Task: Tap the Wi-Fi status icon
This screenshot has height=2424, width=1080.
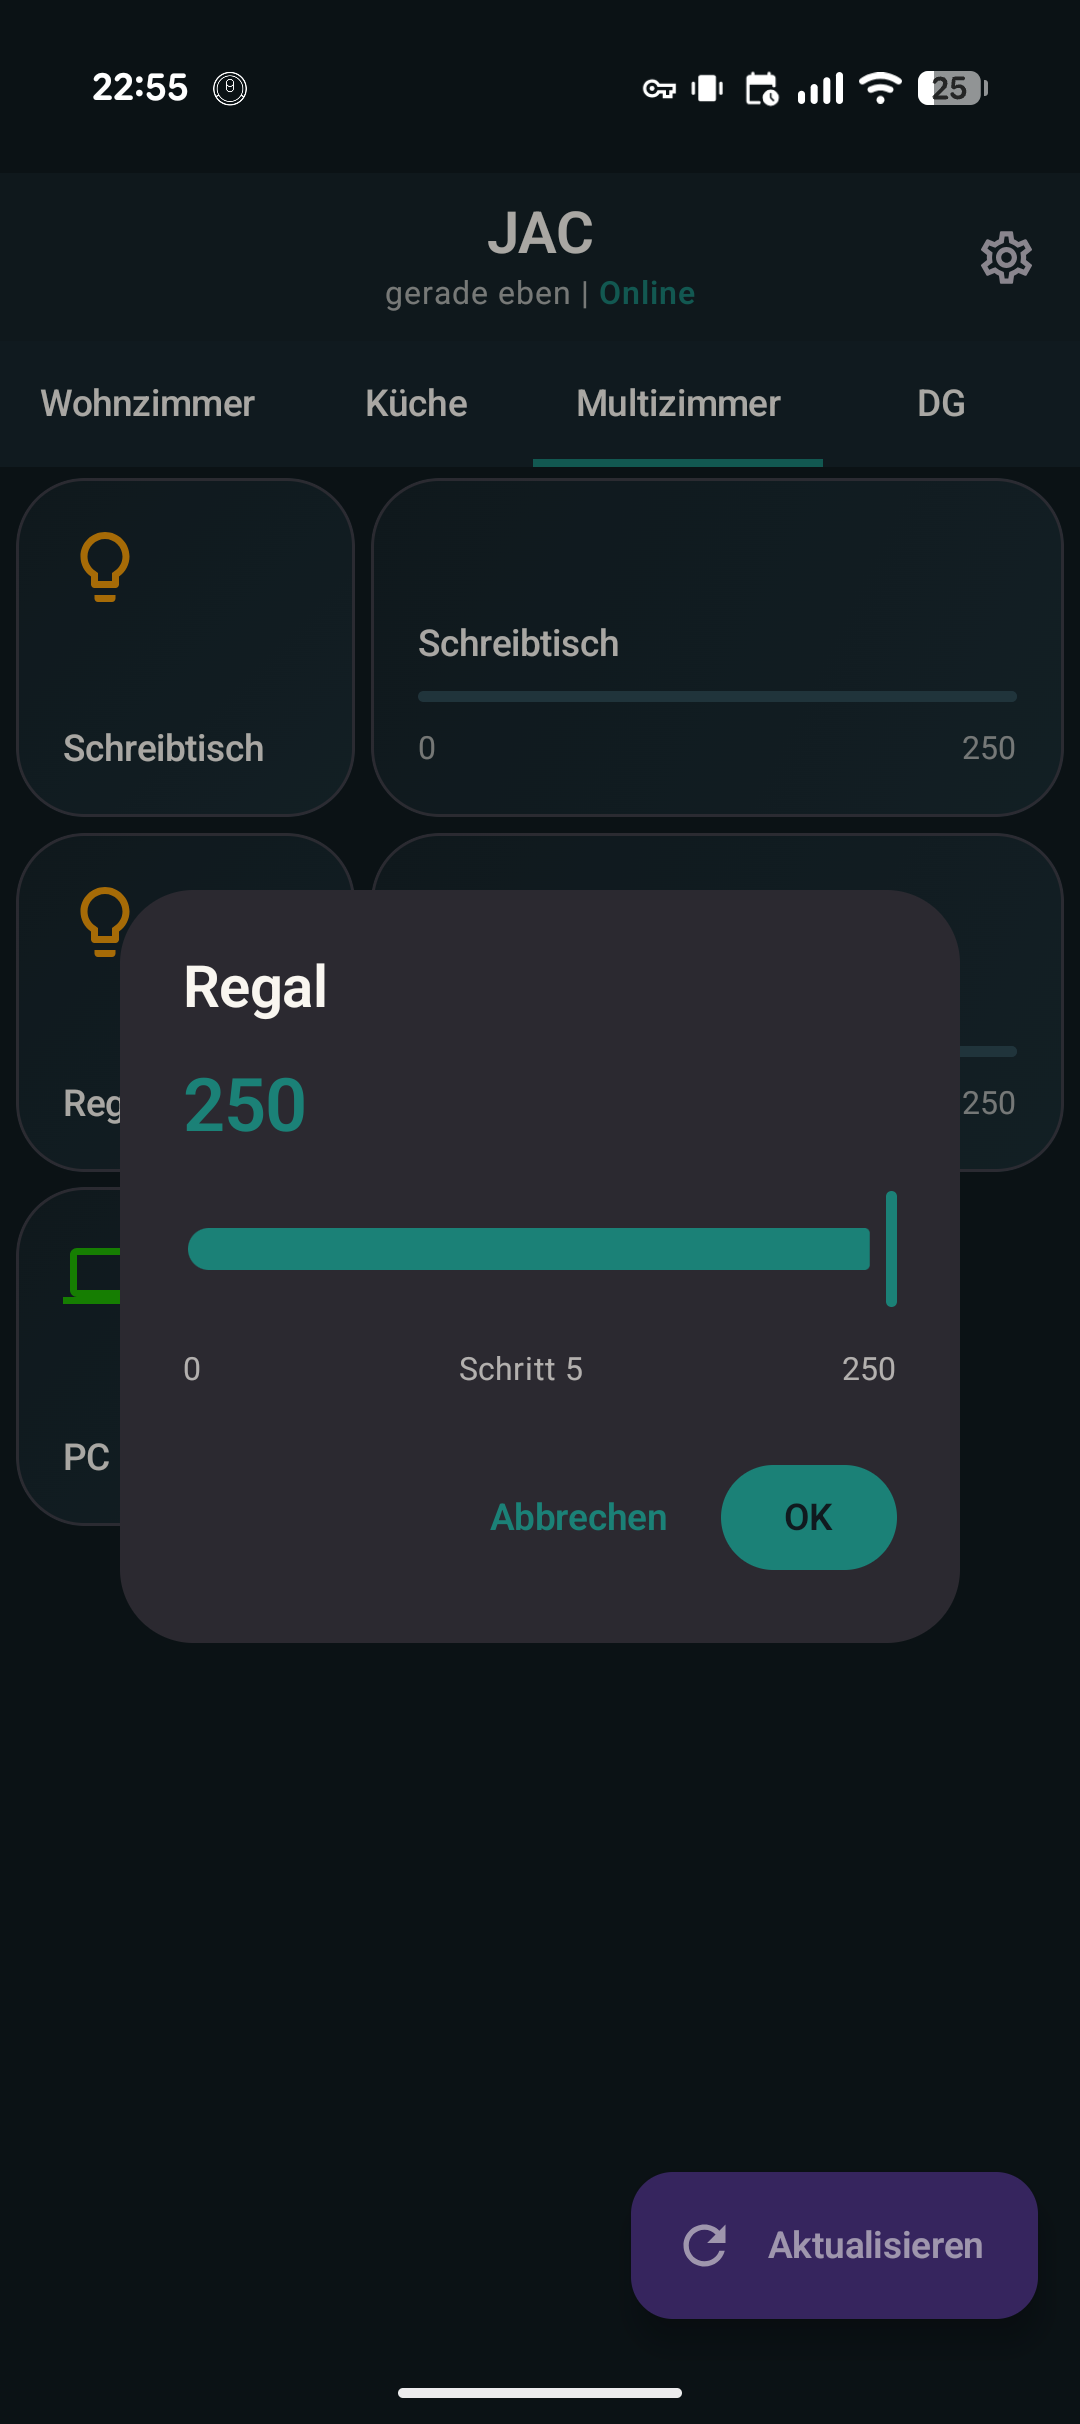Action: tap(880, 88)
